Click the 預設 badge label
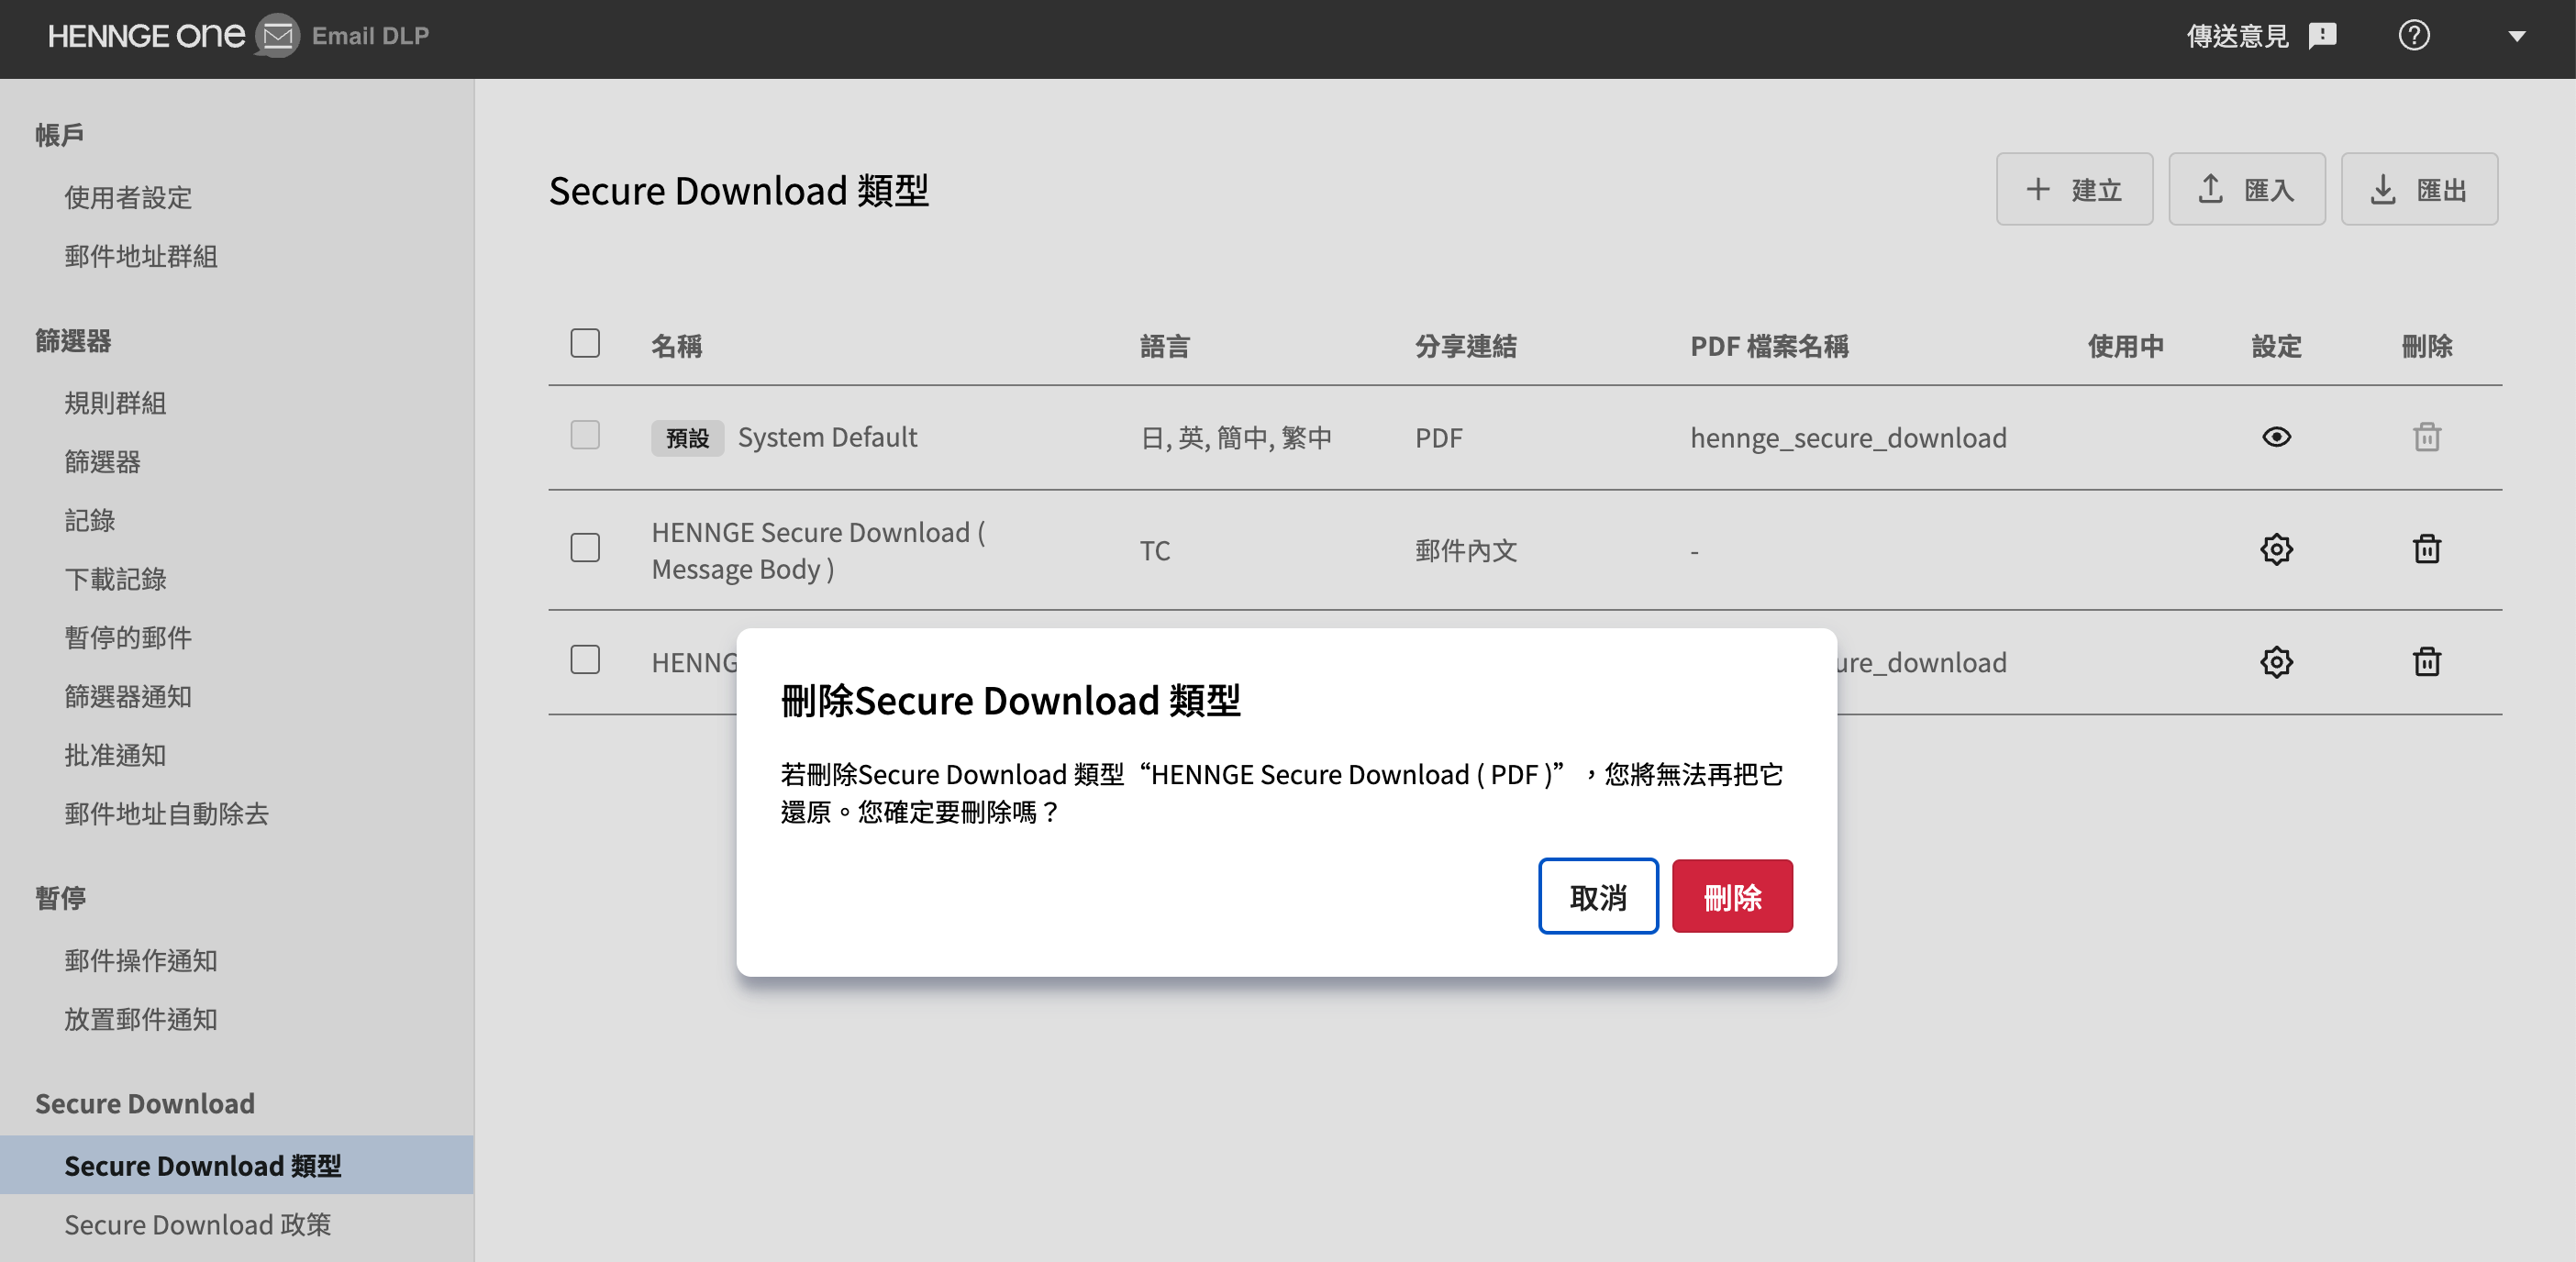Screen dimensions: 2576x1262 (x=687, y=438)
